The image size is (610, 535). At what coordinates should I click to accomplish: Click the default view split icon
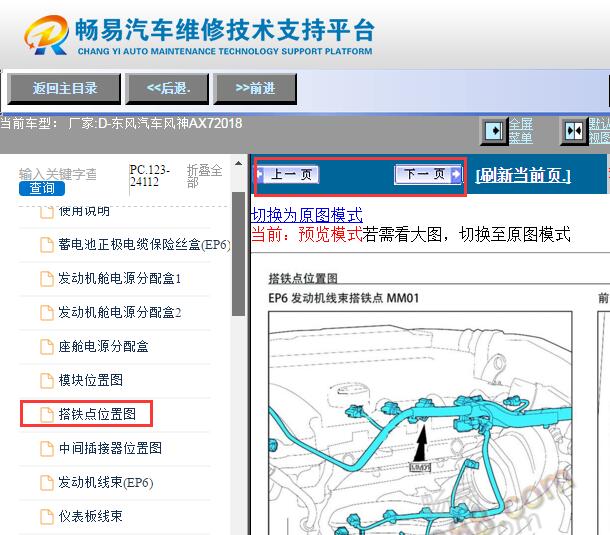[574, 131]
